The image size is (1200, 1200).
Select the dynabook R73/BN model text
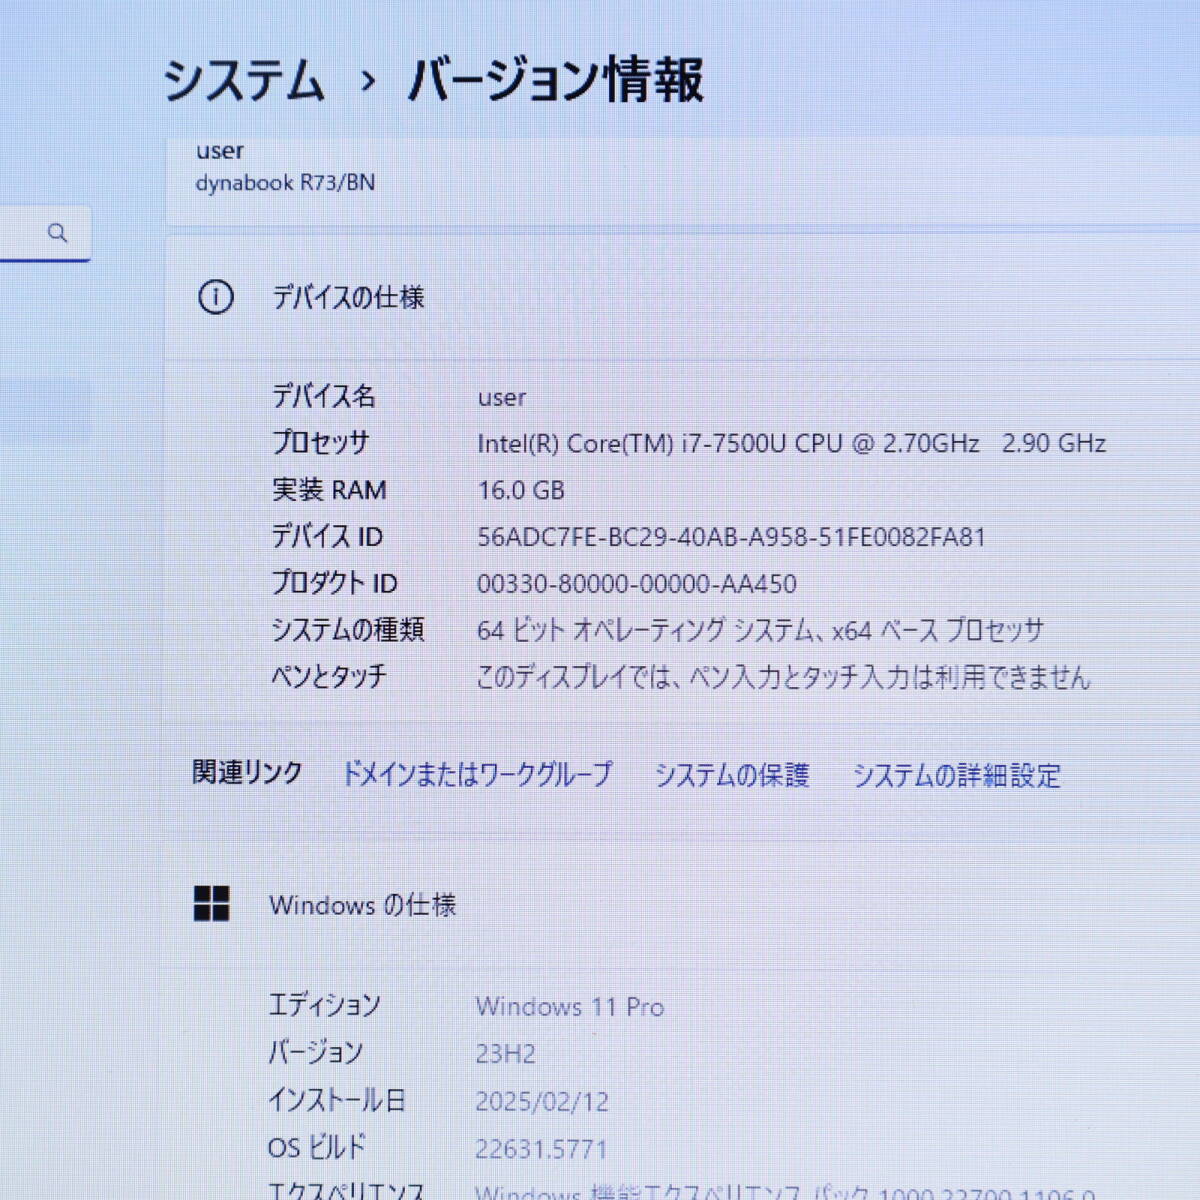[286, 183]
